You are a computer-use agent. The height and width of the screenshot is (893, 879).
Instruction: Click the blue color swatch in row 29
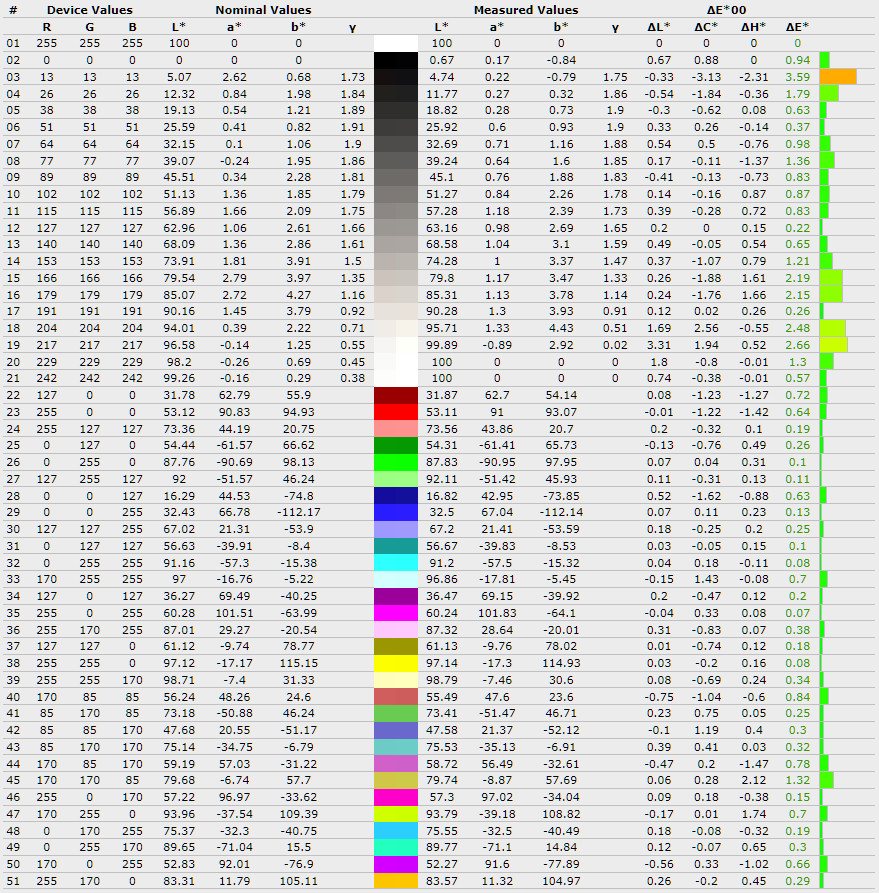[x=395, y=514]
